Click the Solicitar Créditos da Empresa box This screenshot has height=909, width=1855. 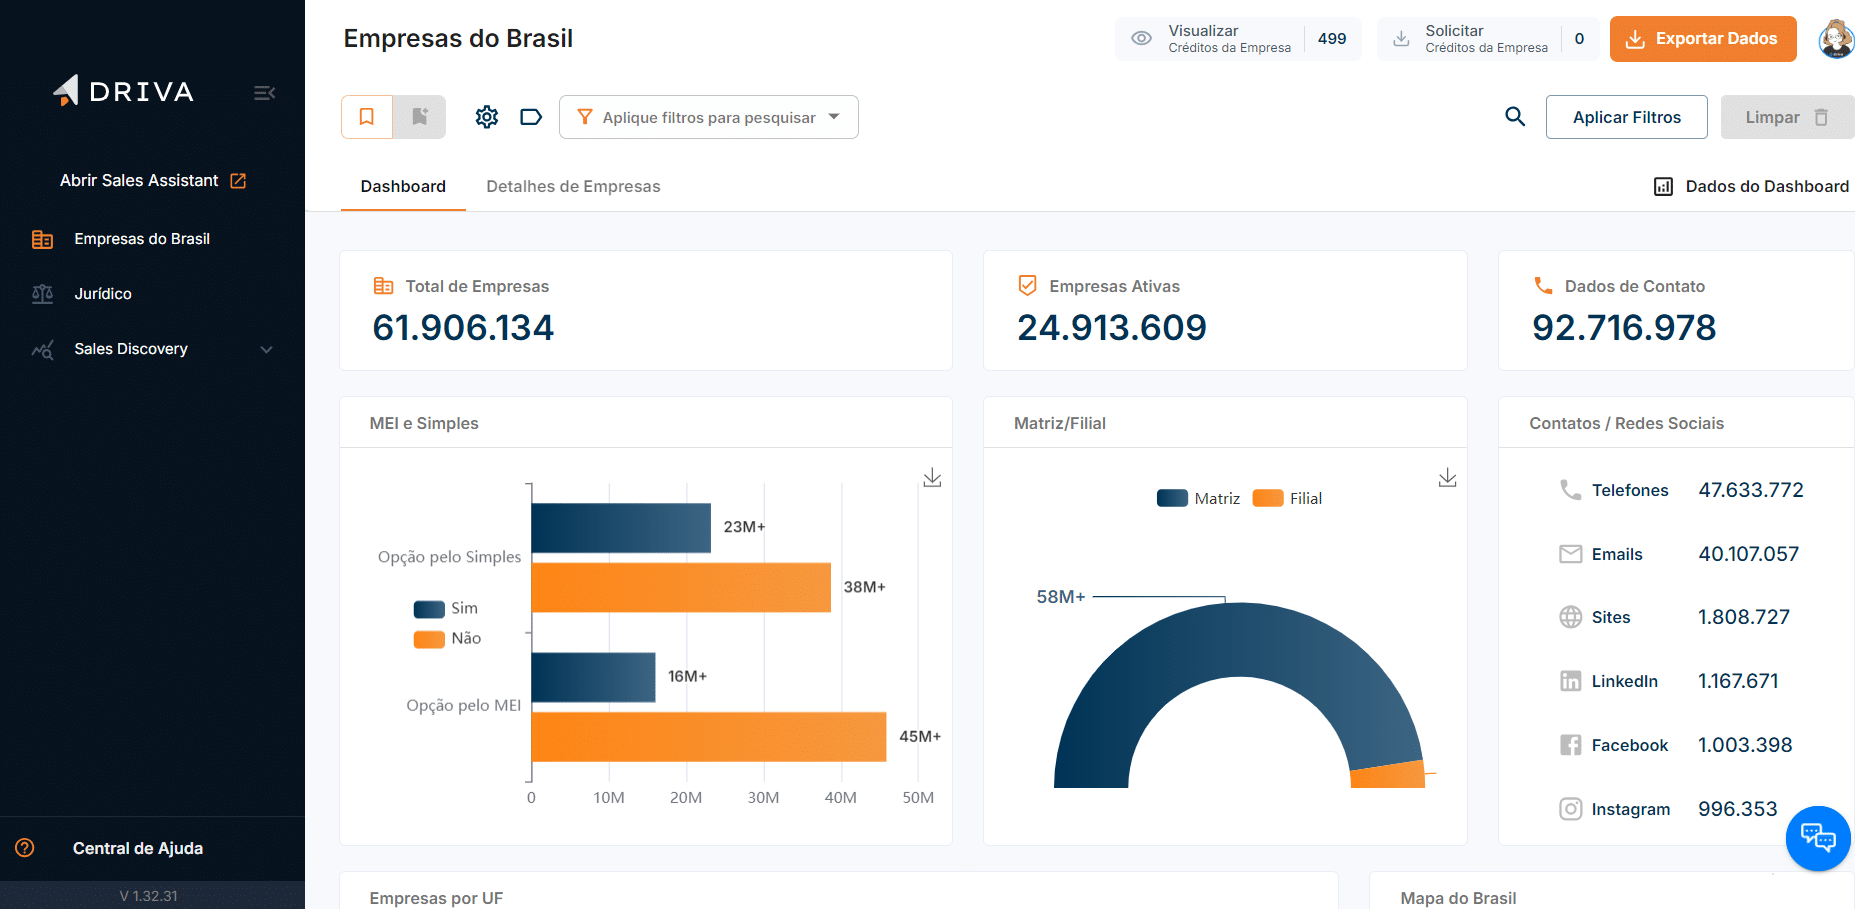click(1488, 39)
